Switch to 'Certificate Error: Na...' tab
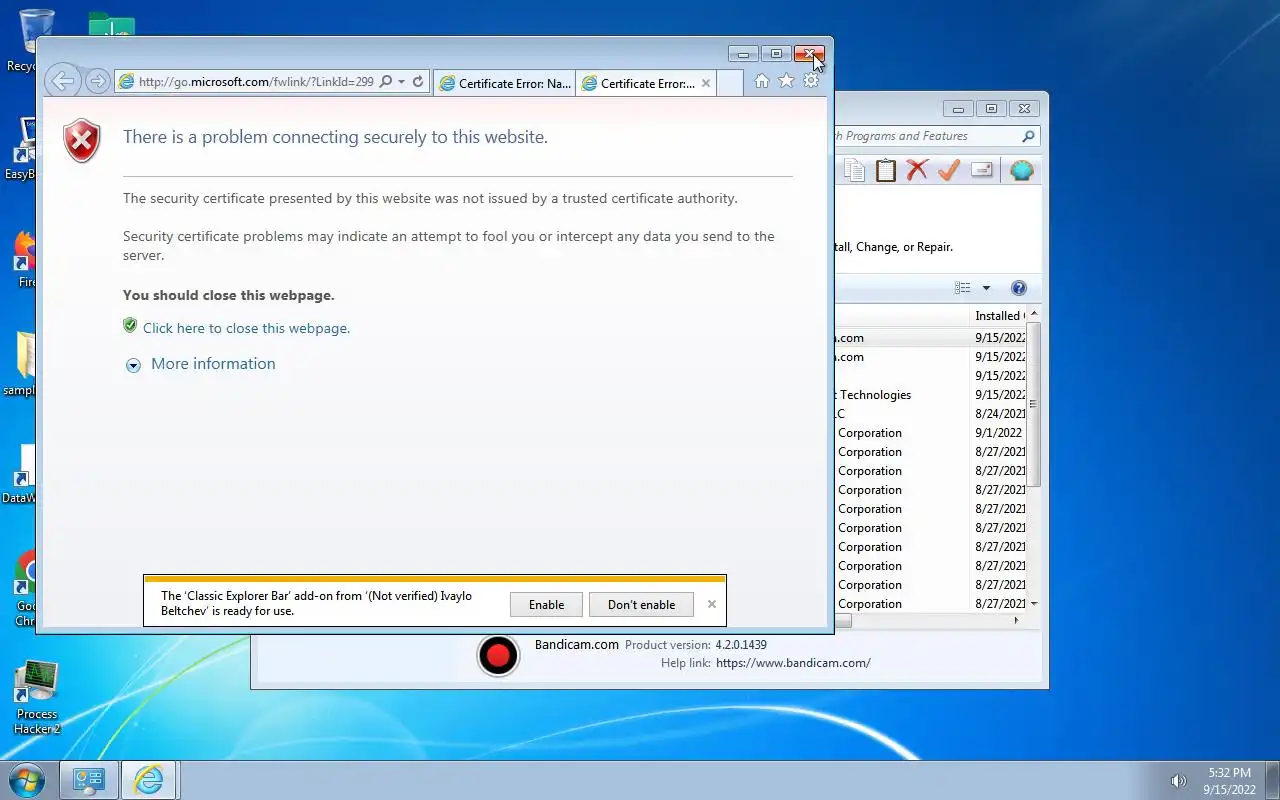Viewport: 1280px width, 800px height. click(505, 83)
